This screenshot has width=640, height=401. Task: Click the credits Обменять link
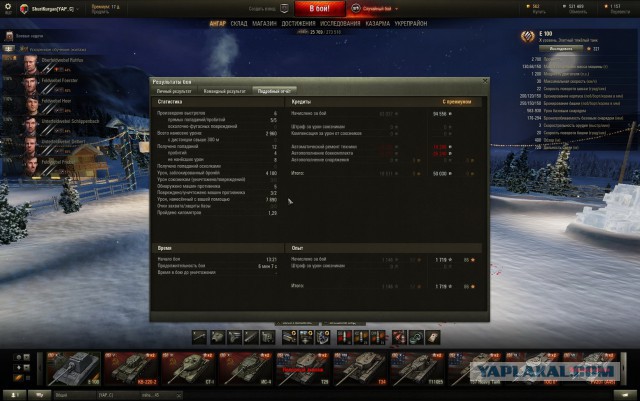tap(578, 12)
